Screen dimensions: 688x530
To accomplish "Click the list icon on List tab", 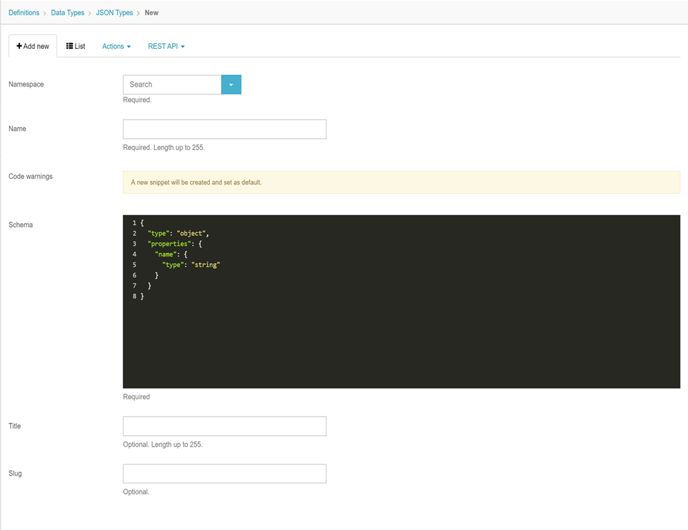I will click(x=70, y=46).
